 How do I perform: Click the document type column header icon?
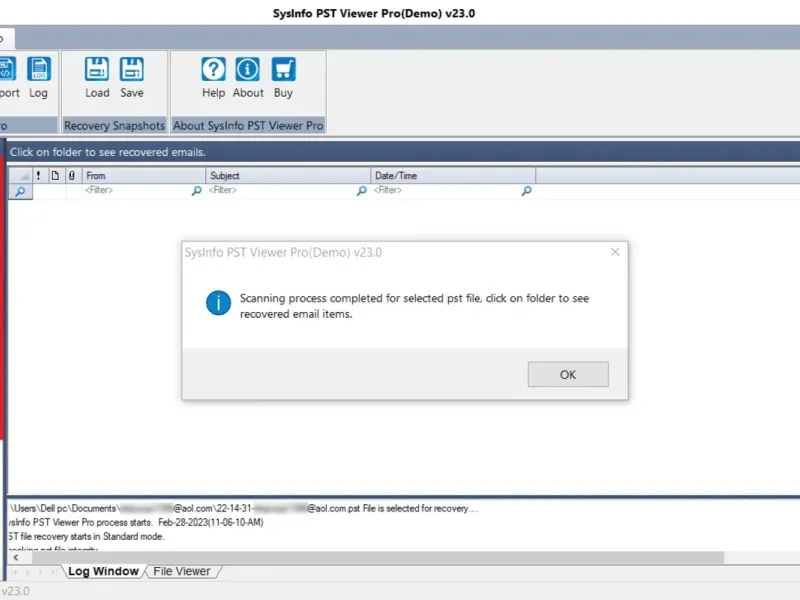(55, 176)
